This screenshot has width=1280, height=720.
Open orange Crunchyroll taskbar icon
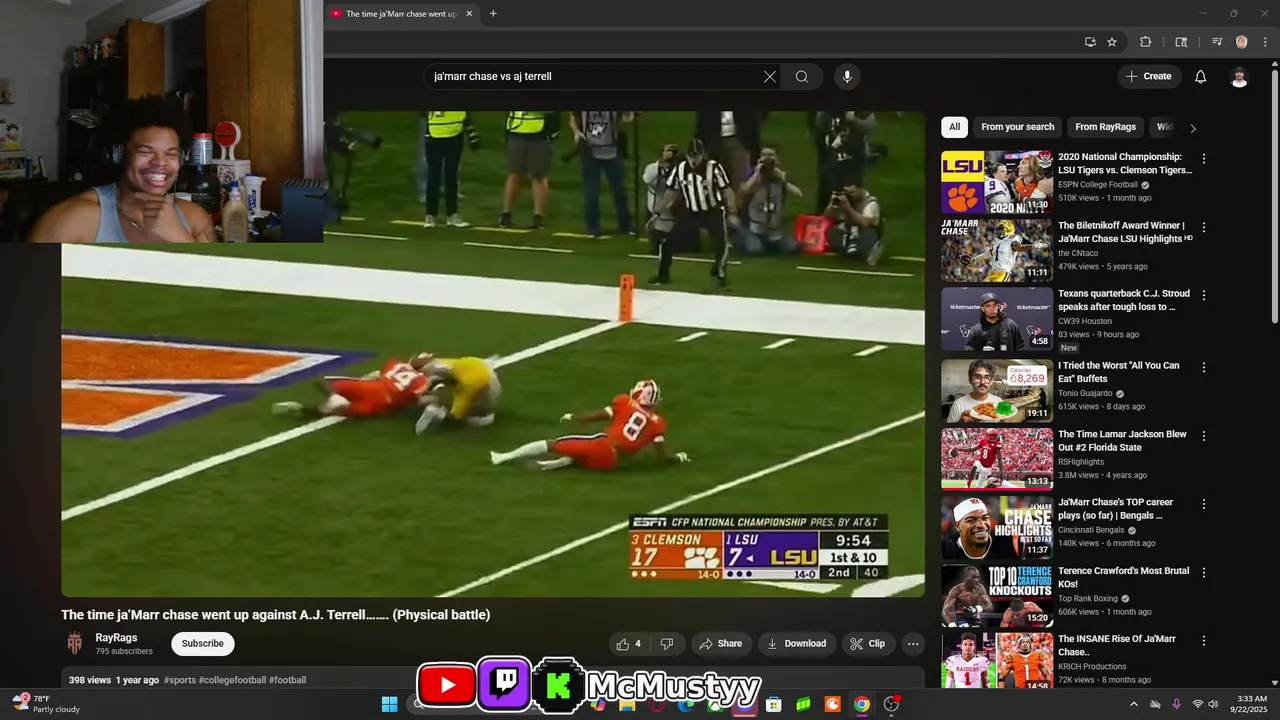pos(832,704)
